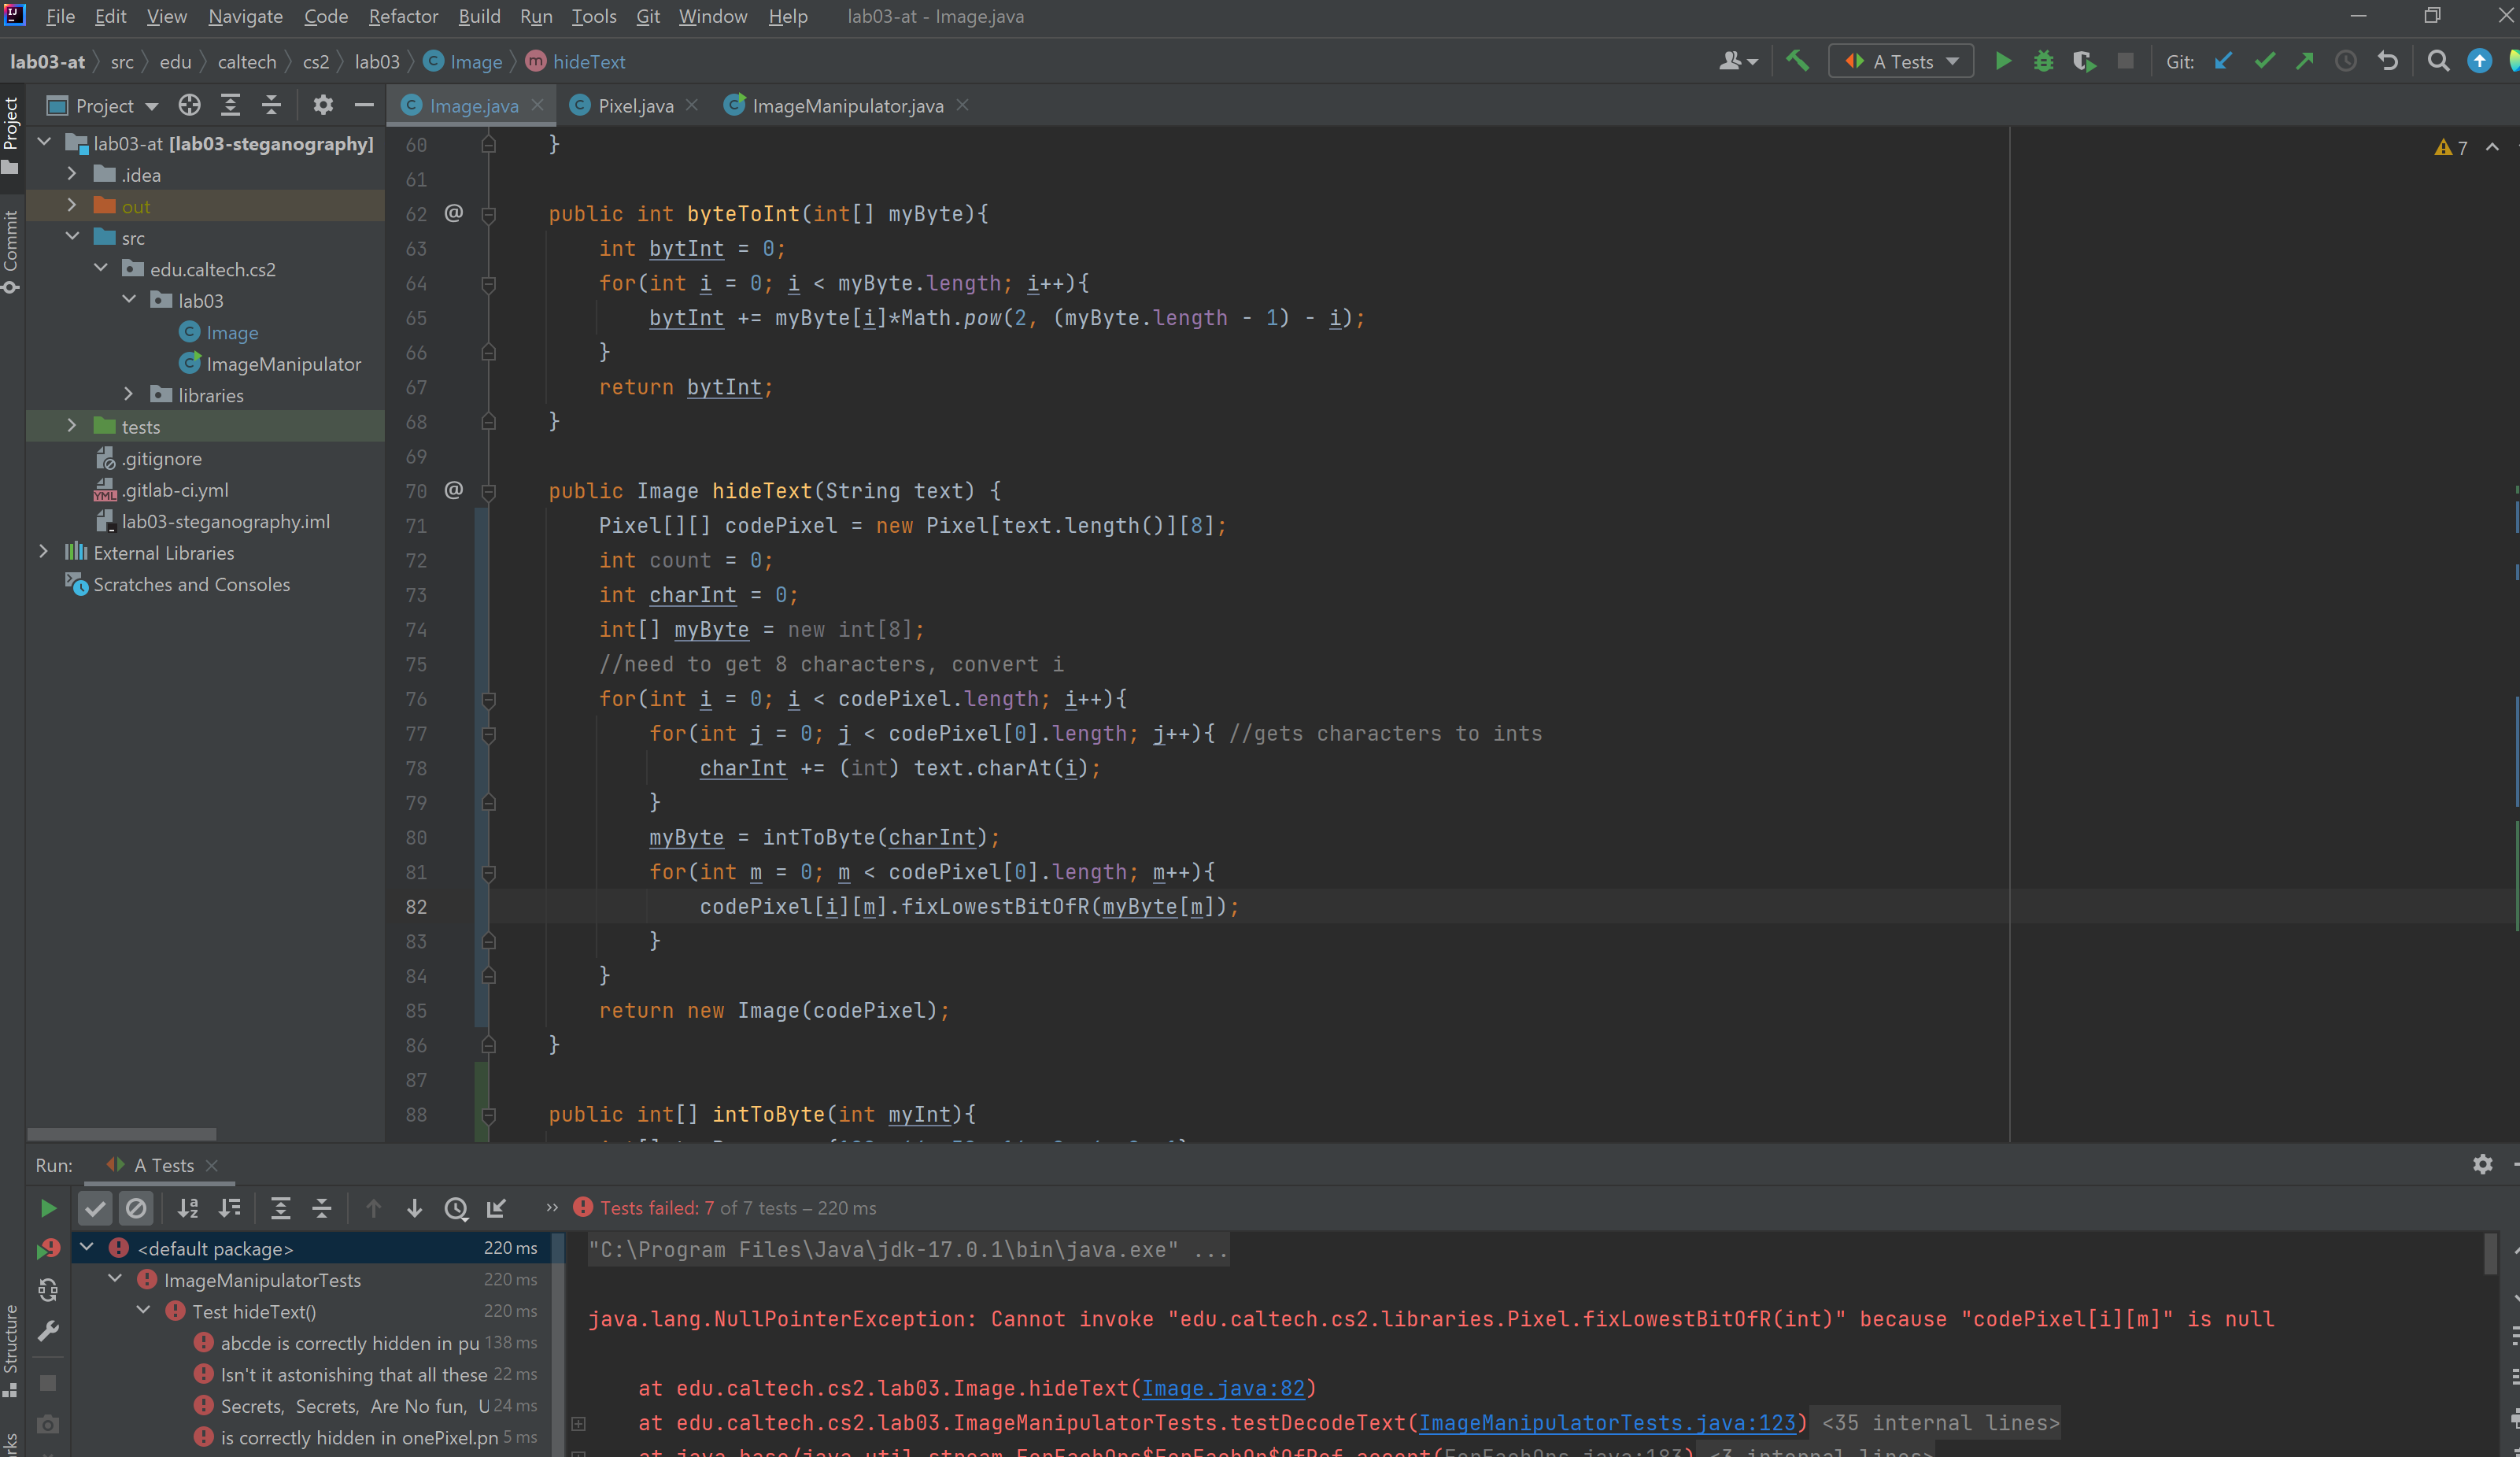Open Search Everywhere magnifier icon

click(2438, 61)
